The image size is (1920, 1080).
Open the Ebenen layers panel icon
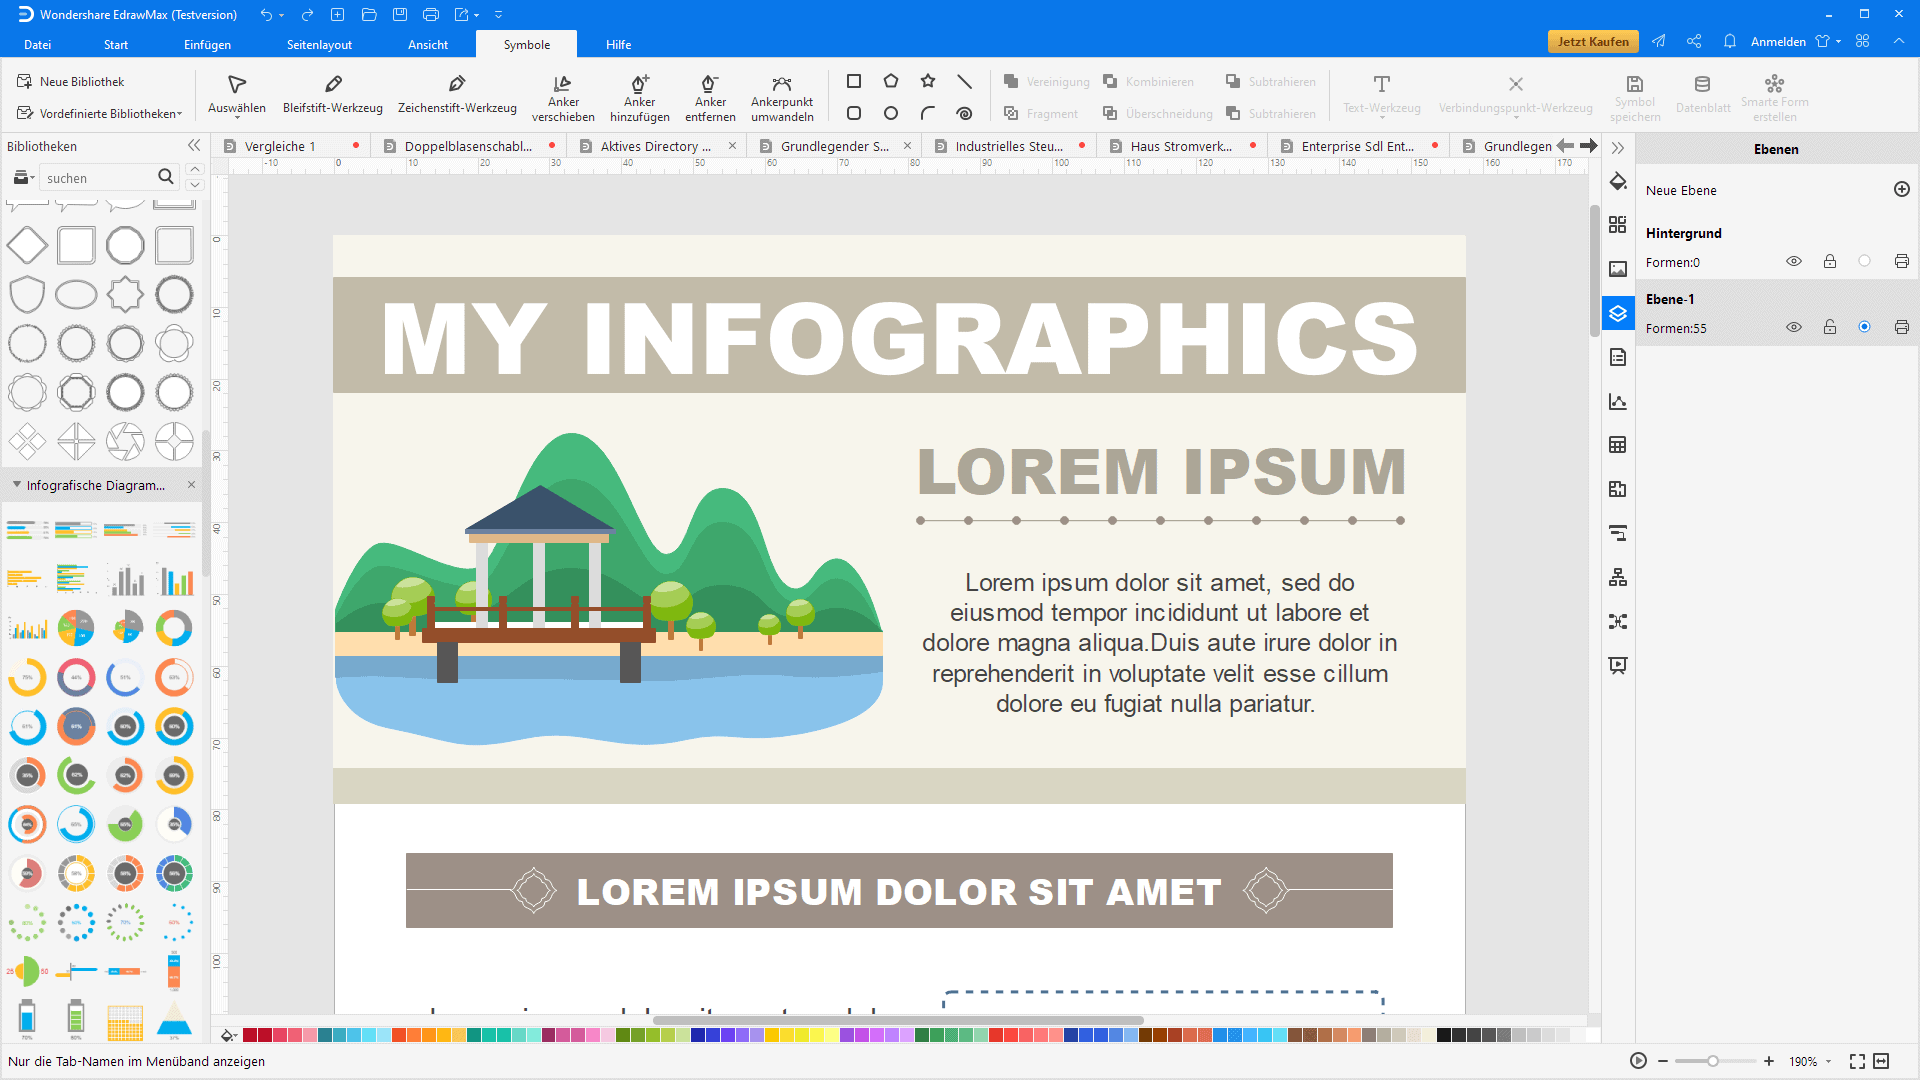[x=1618, y=313]
